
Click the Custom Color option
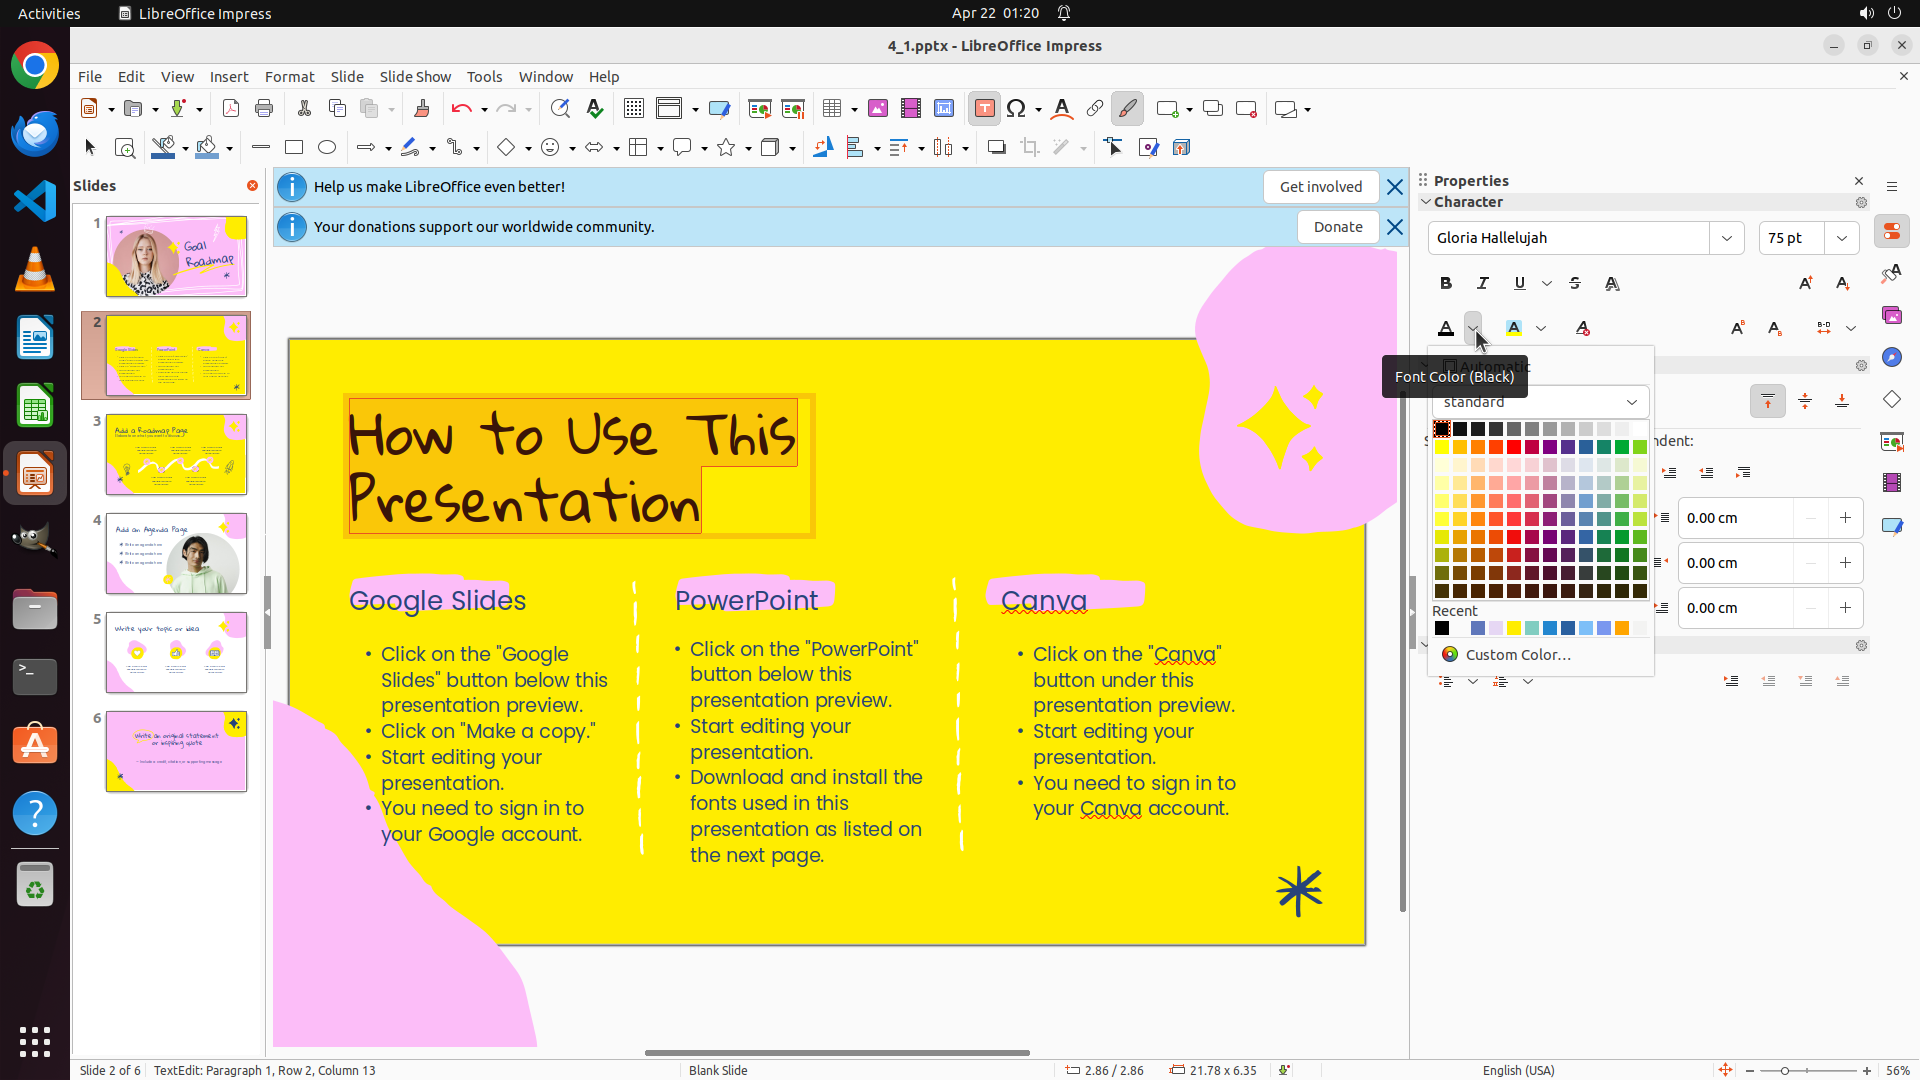coord(1517,655)
